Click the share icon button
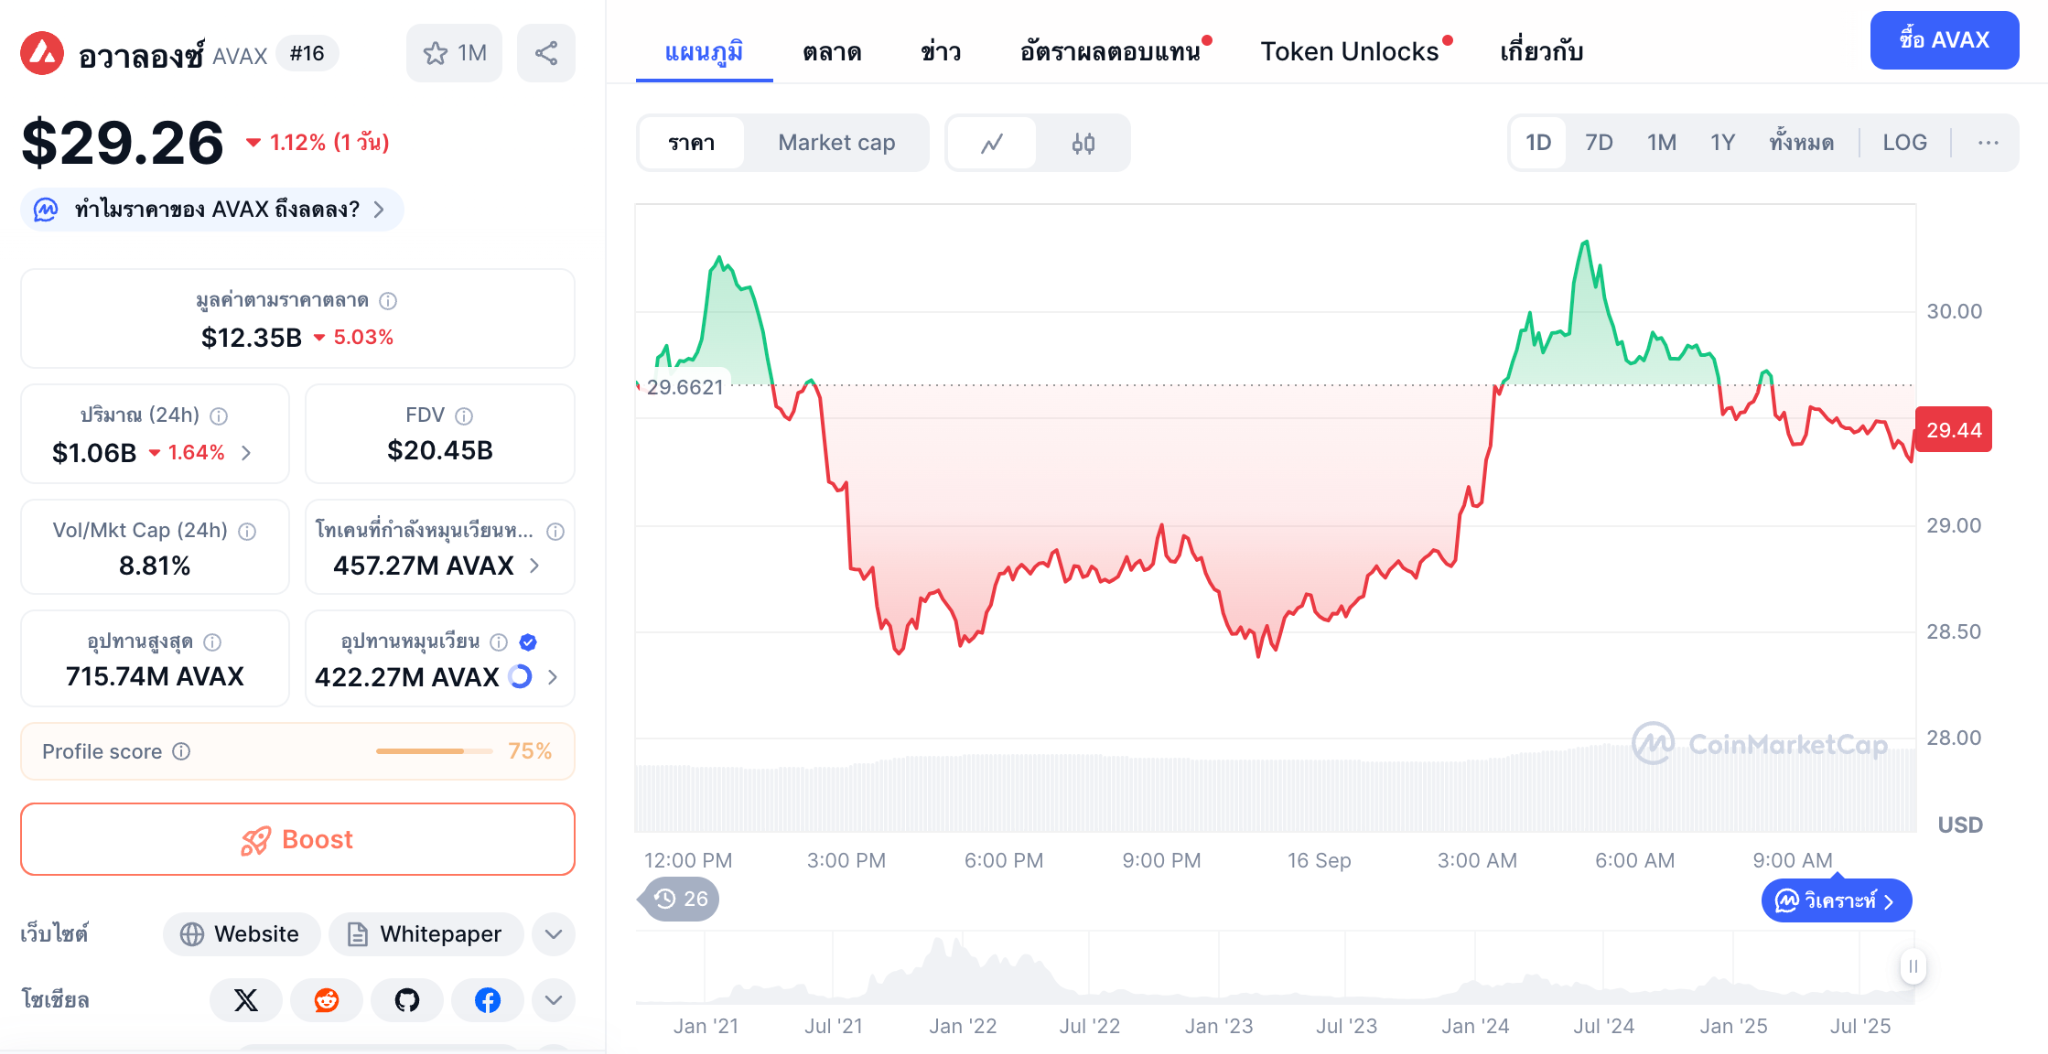The height and width of the screenshot is (1054, 2048). (x=546, y=53)
